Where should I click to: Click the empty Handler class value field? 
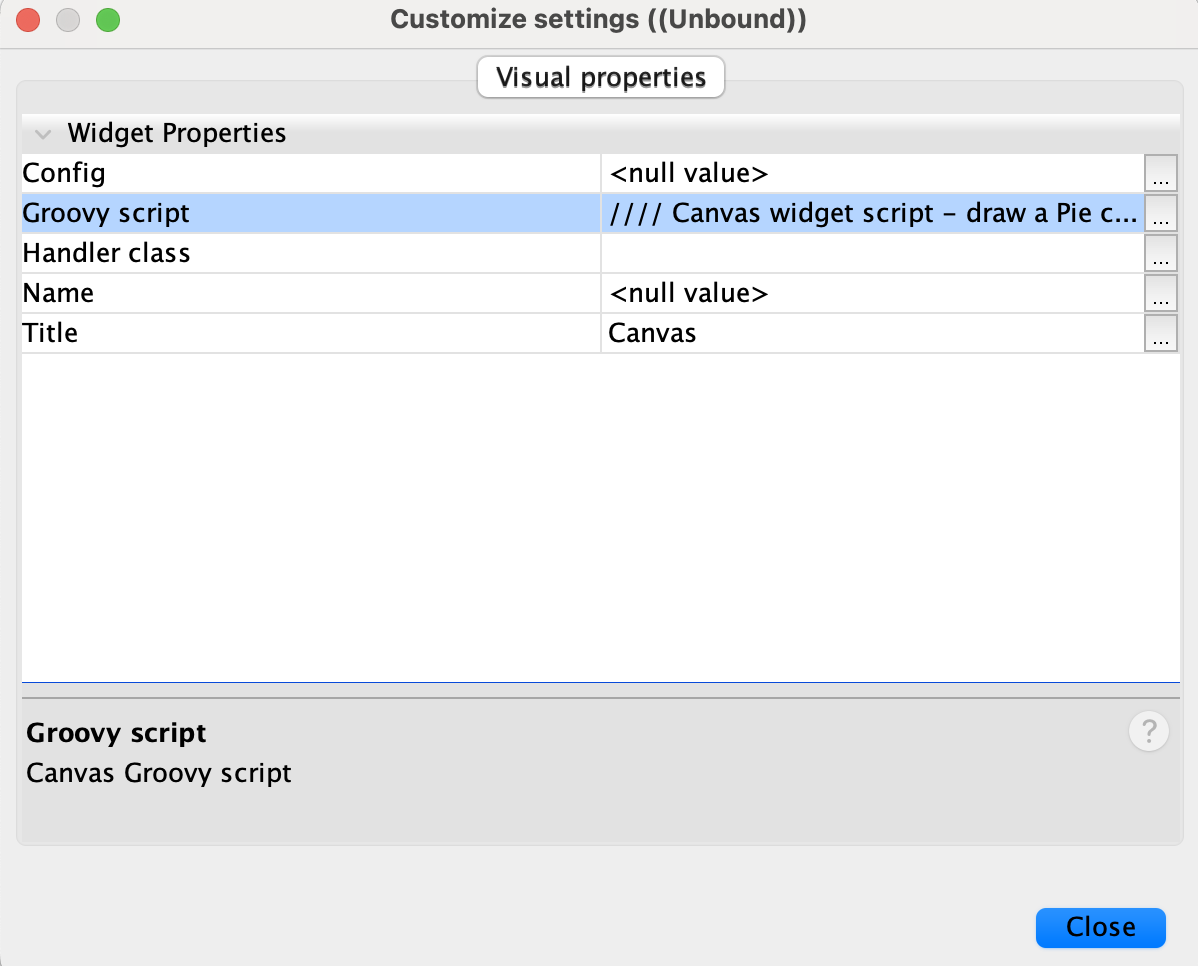870,253
